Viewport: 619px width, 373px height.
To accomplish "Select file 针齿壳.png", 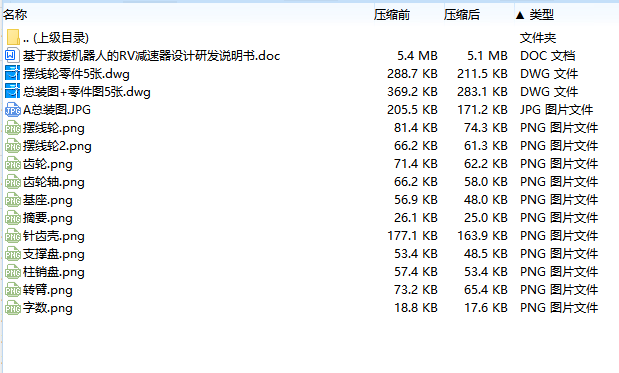I will 54,236.
